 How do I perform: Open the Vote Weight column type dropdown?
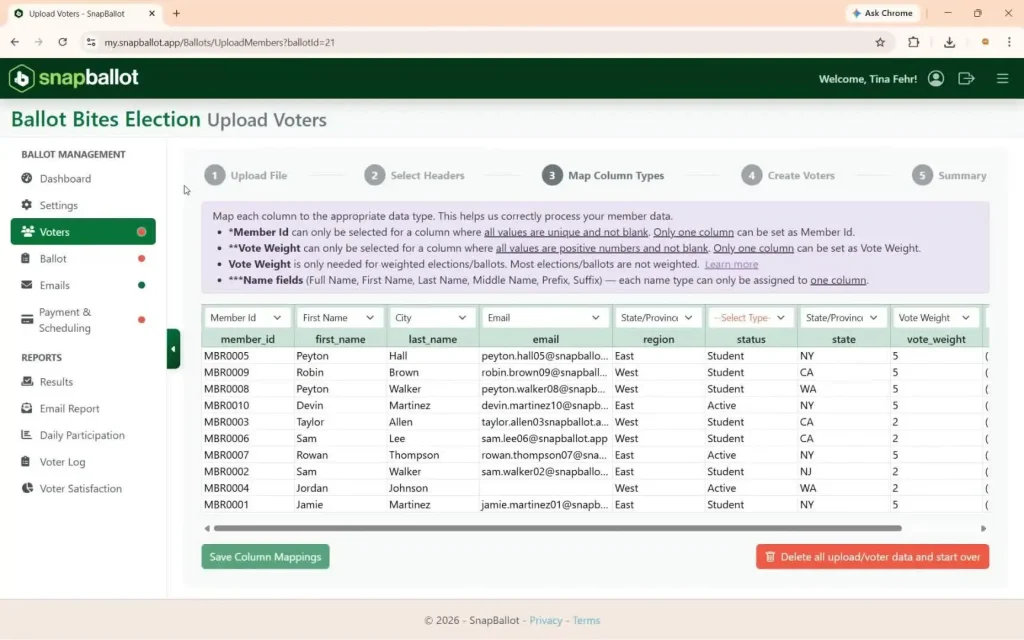[935, 318]
